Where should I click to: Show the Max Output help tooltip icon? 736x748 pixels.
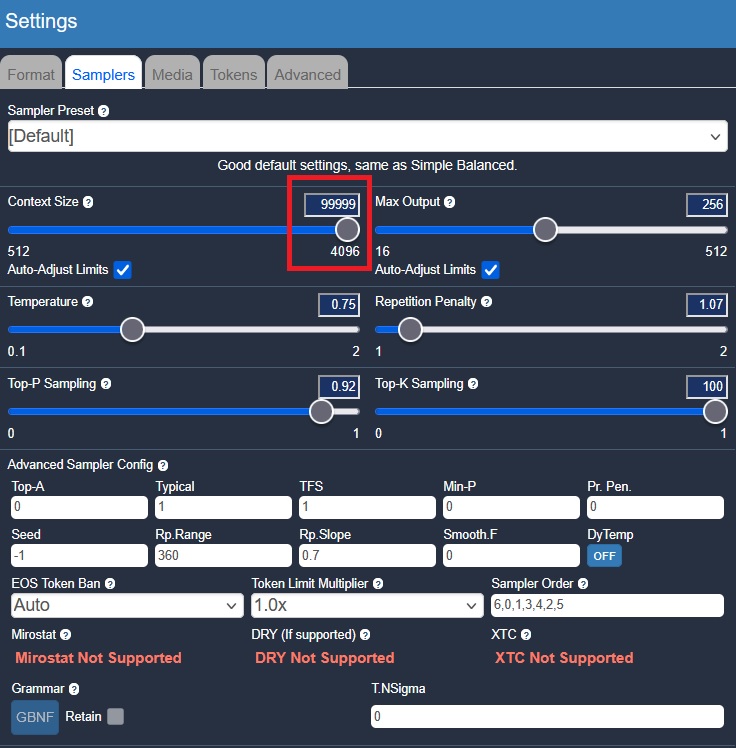[449, 202]
